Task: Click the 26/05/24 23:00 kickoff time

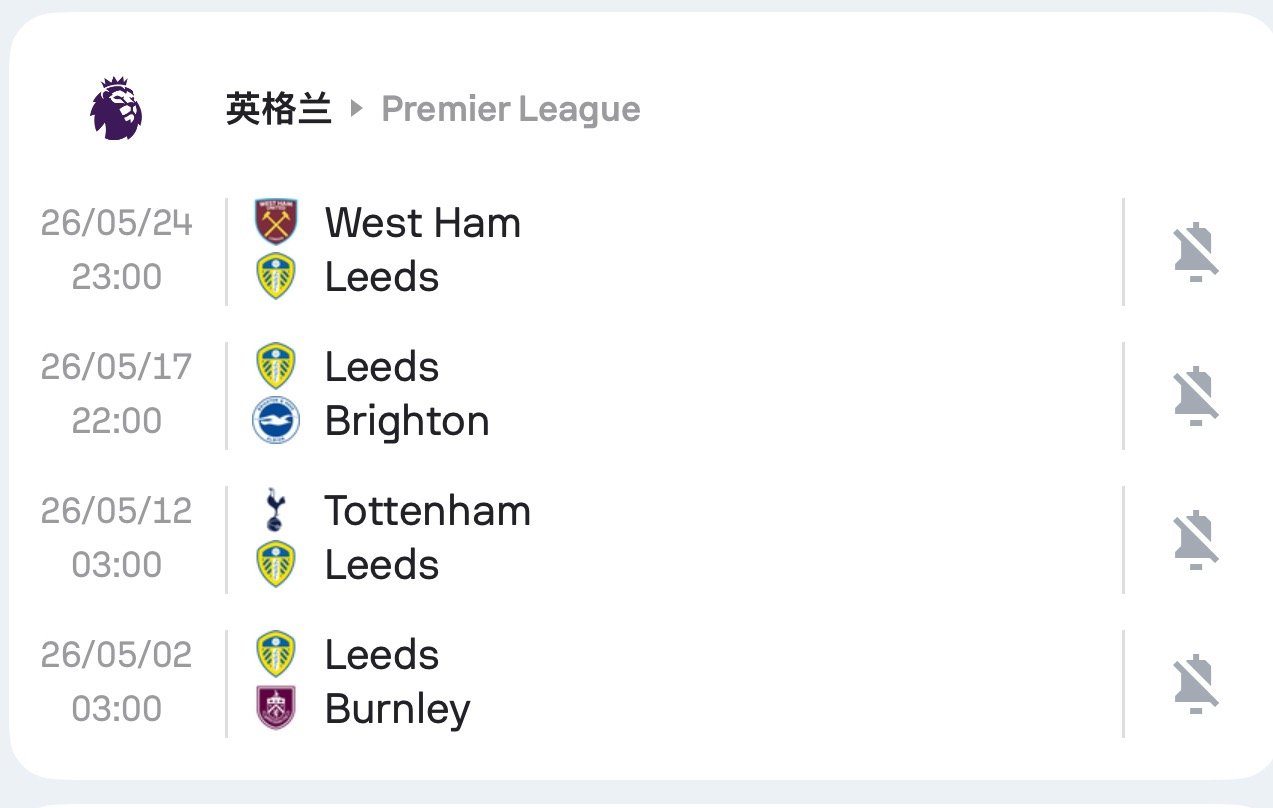Action: [x=116, y=250]
